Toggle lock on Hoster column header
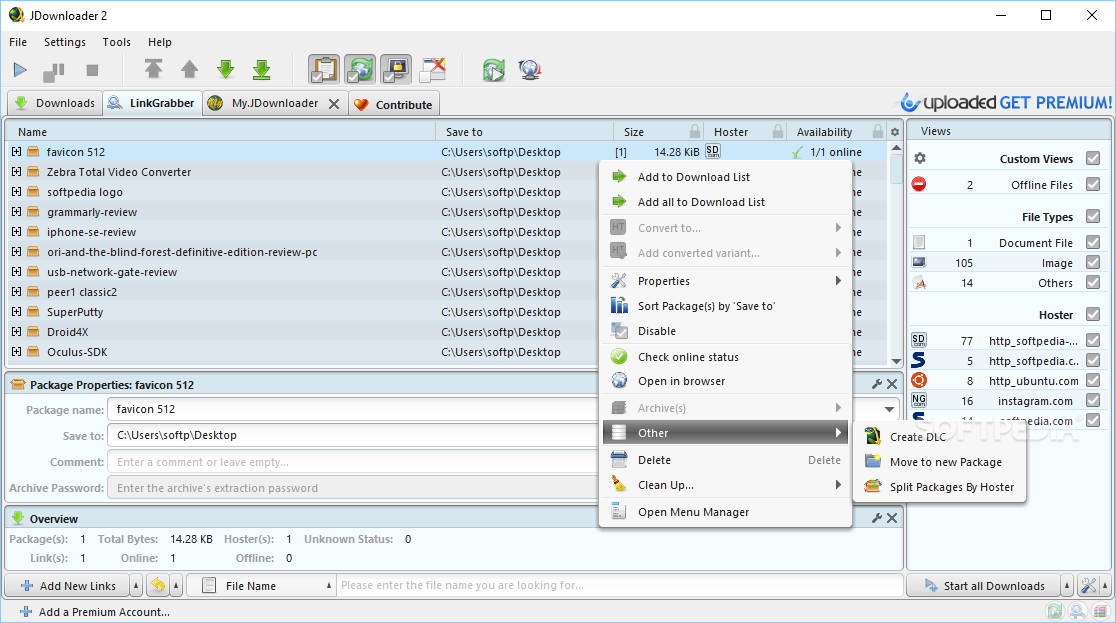 (x=778, y=131)
